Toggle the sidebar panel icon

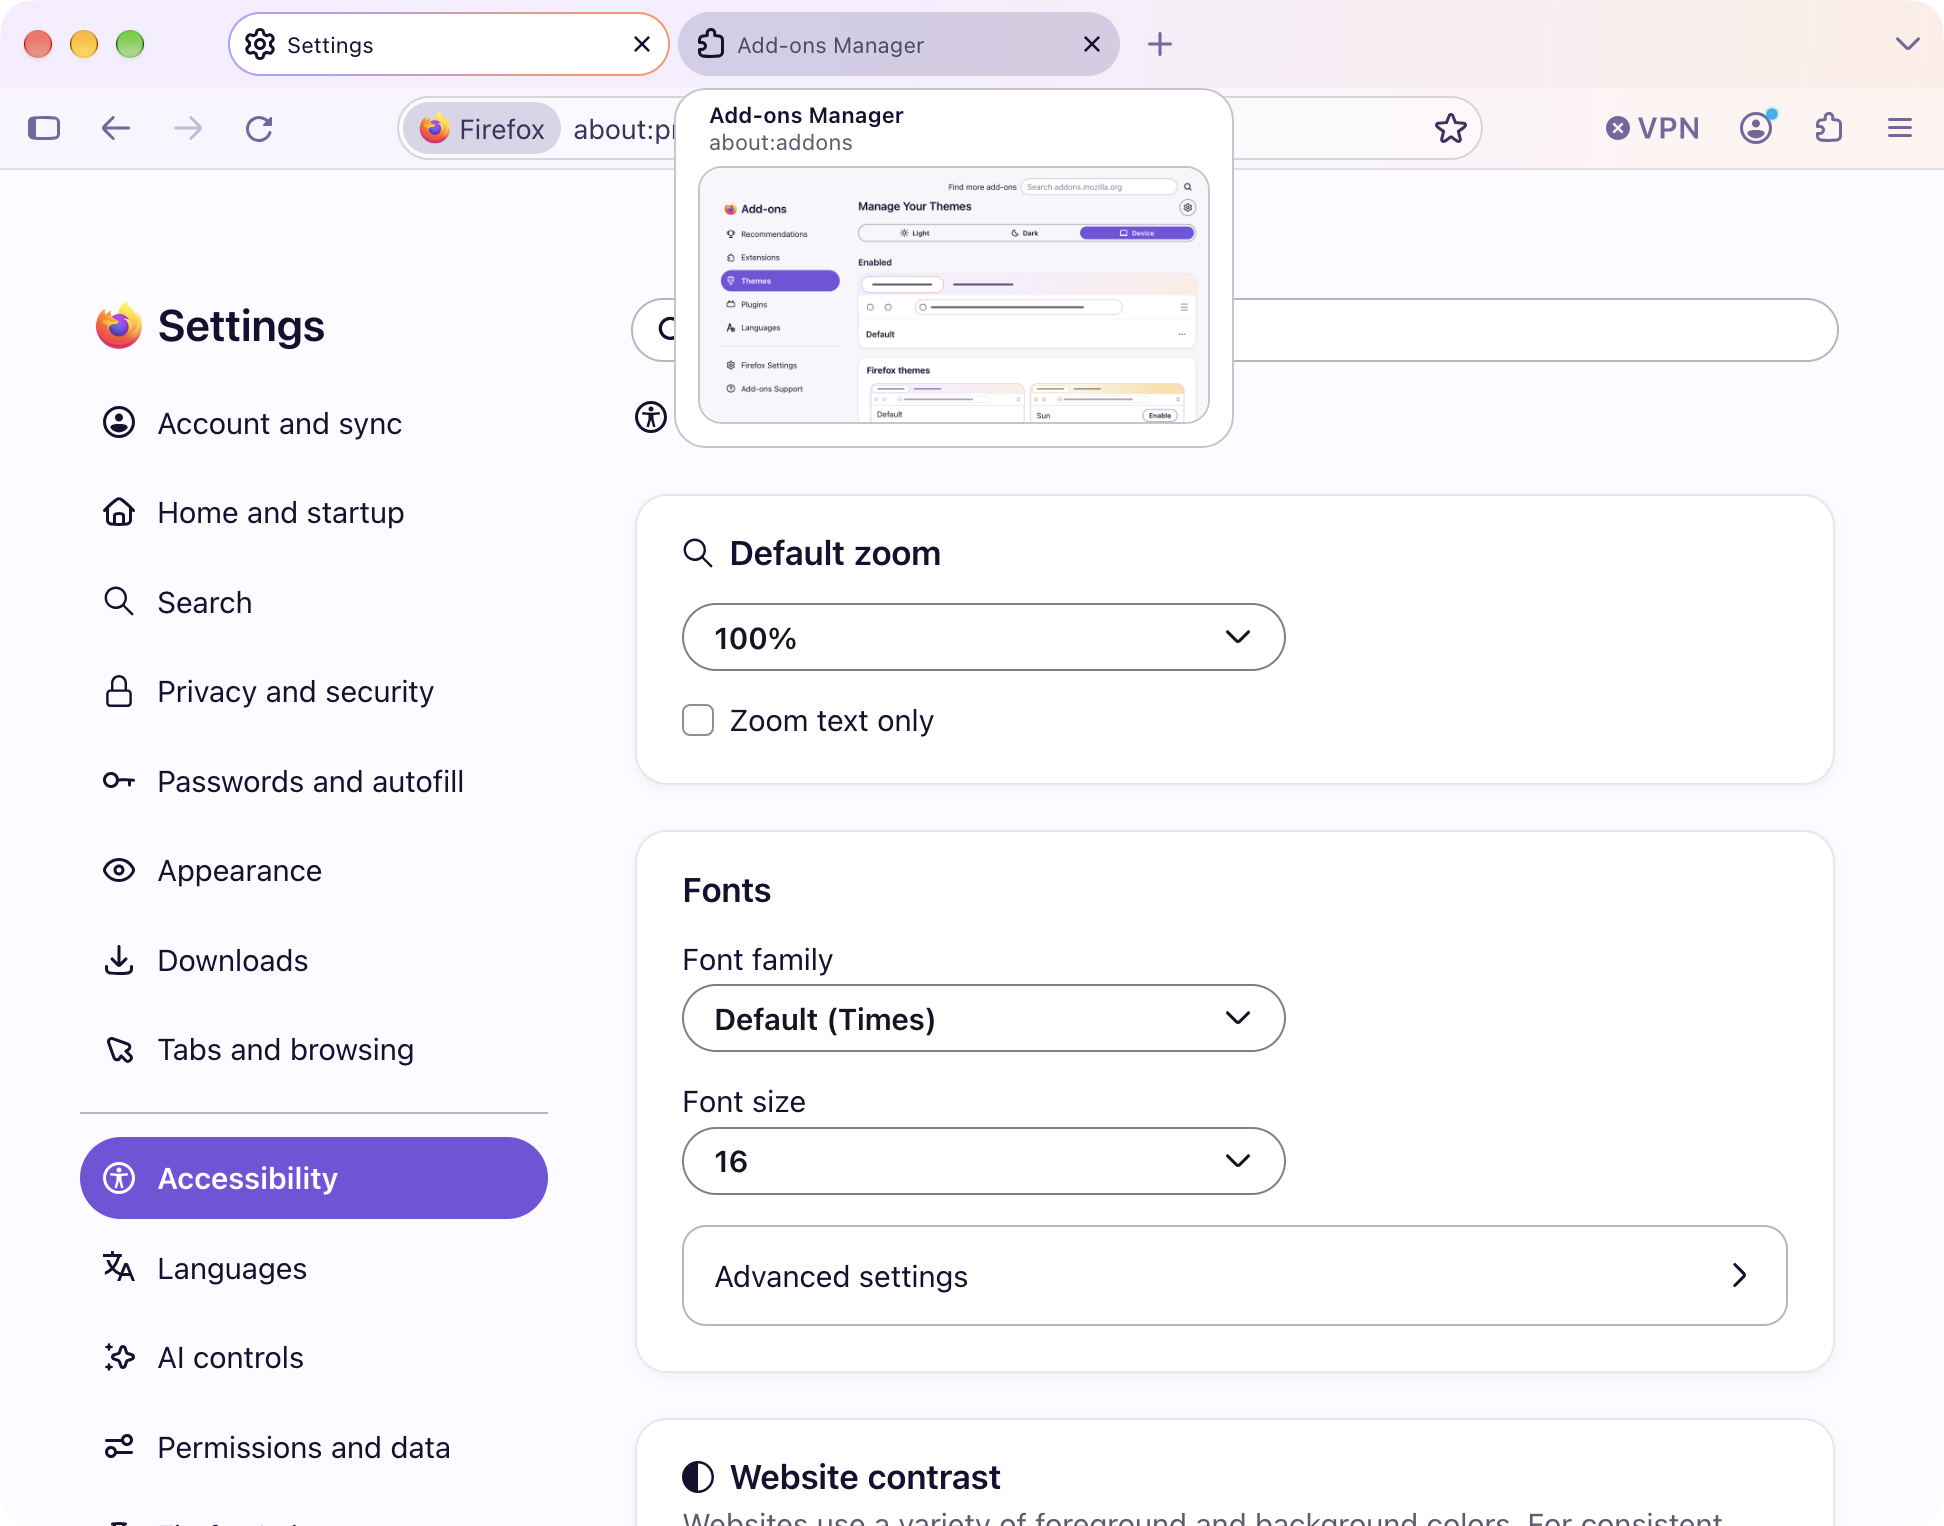click(44, 128)
